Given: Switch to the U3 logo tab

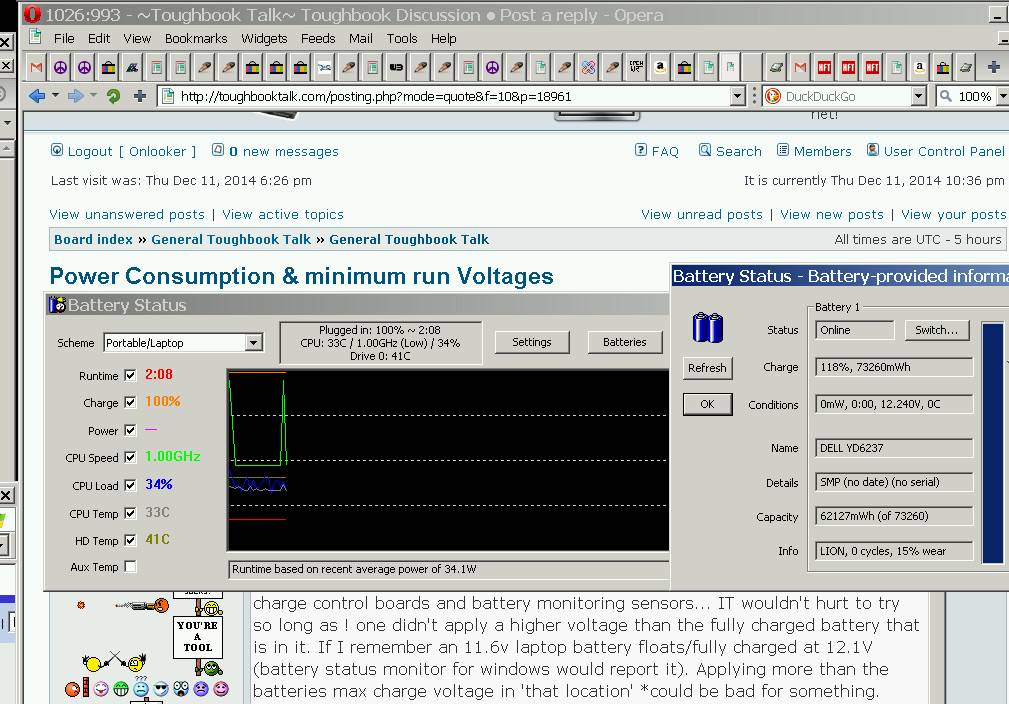Looking at the screenshot, I should tap(396, 67).
